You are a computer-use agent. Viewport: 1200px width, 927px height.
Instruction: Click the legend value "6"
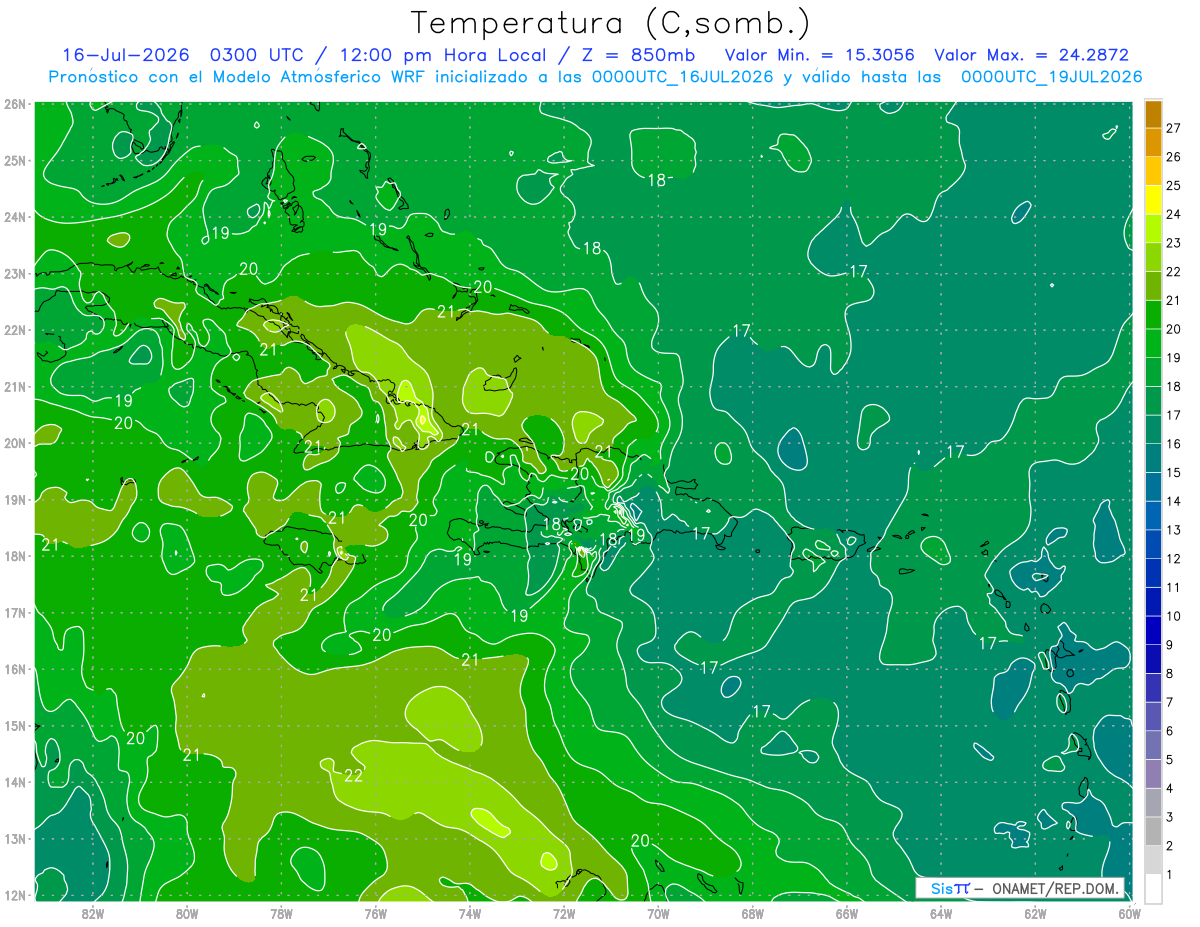coord(1170,731)
